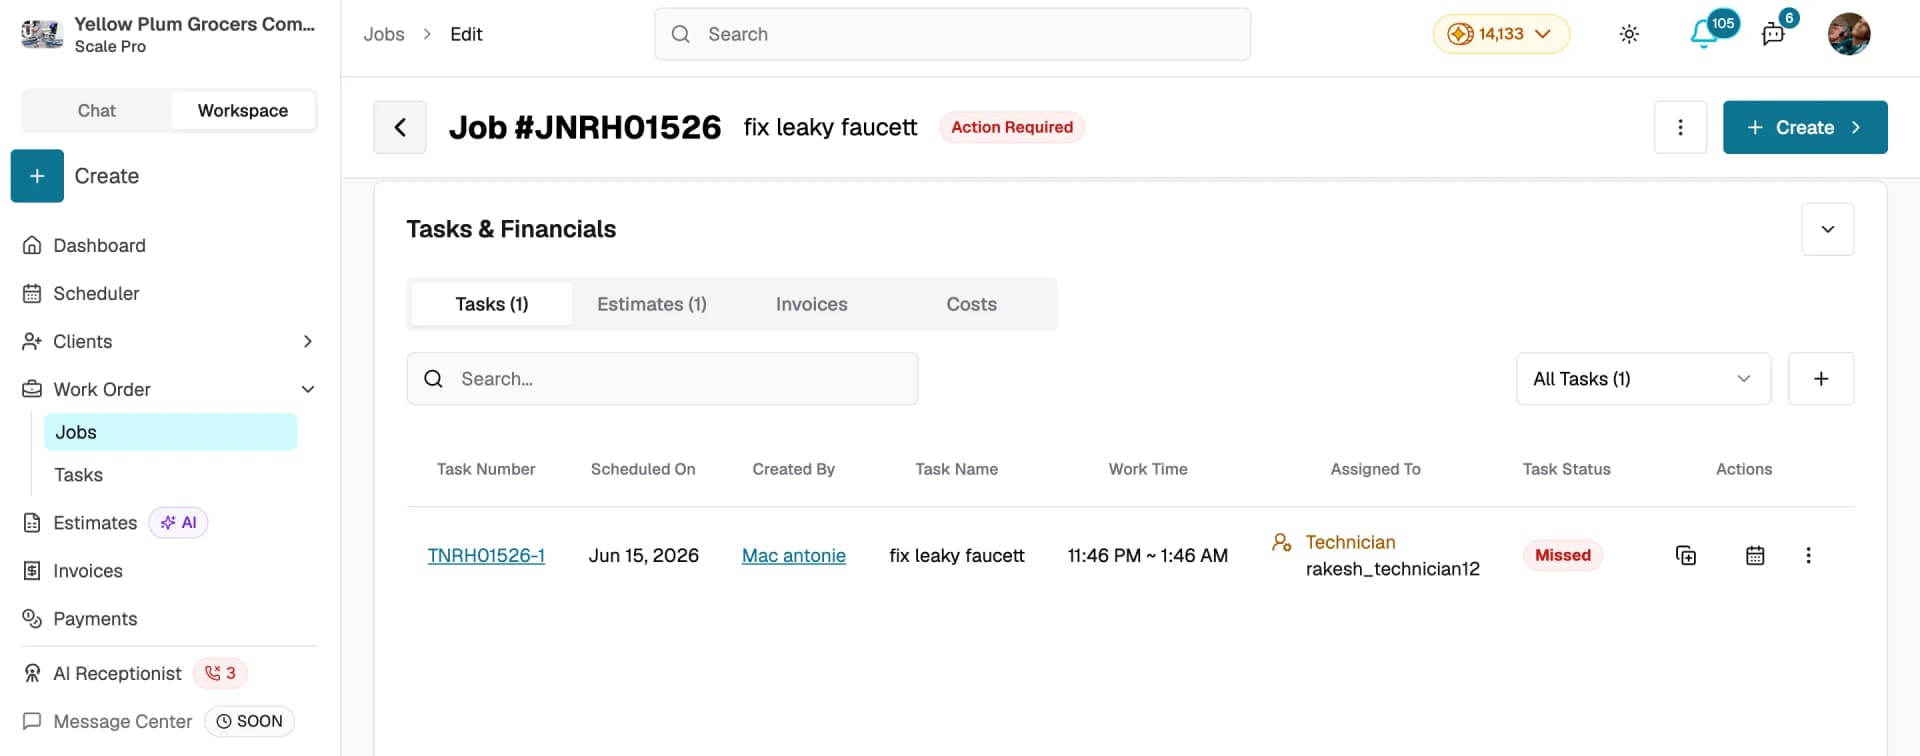Click the AI badge next to Estimates
Image resolution: width=1920 pixels, height=756 pixels.
[178, 522]
